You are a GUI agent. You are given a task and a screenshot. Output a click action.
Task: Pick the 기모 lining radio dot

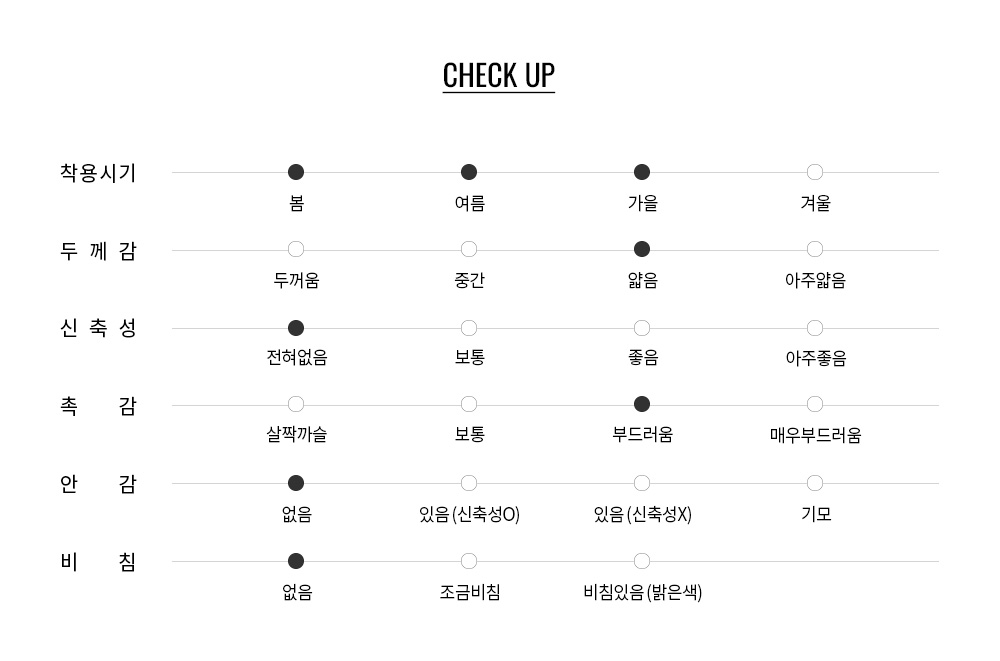click(815, 483)
